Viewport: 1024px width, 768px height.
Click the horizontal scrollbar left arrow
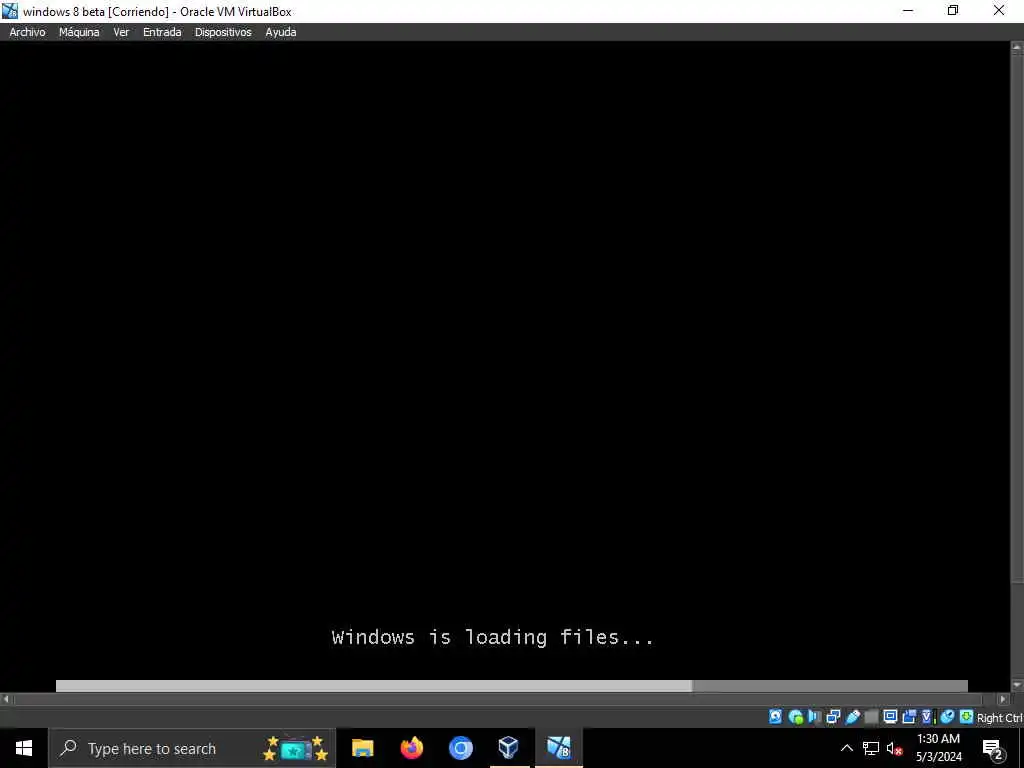(6, 699)
